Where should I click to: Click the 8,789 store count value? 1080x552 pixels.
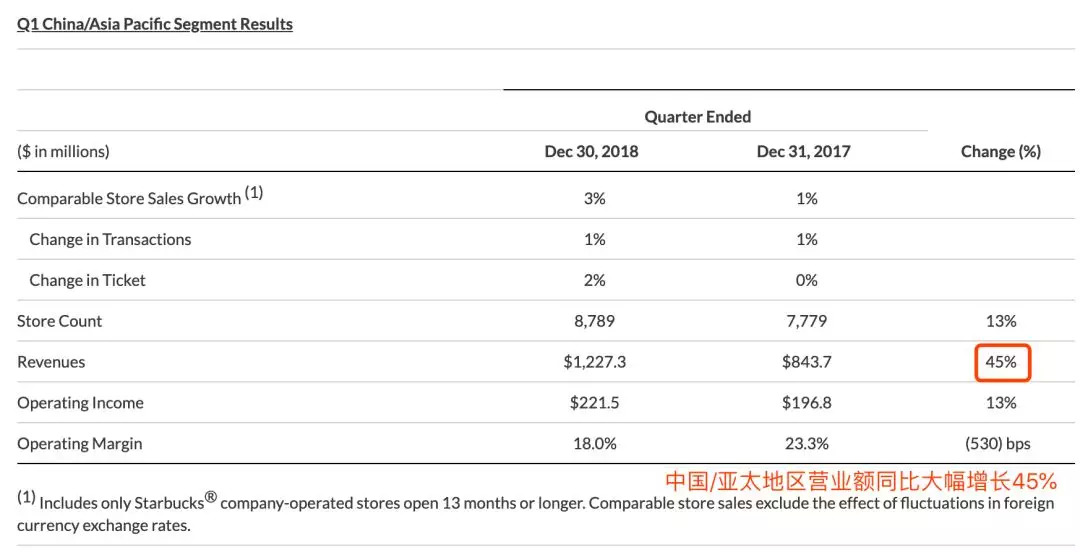click(594, 321)
